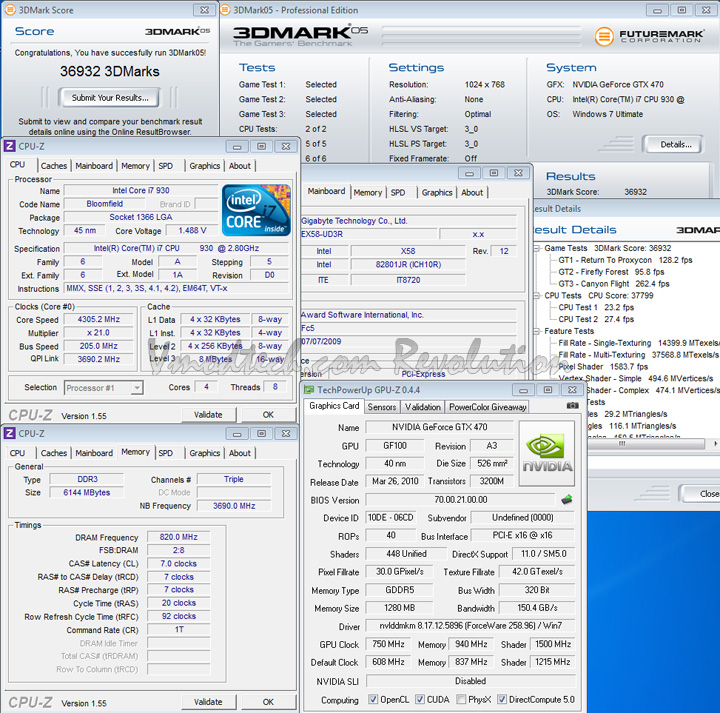Click the GPU-Z BIOS Version 70.00.21.00.00 field
This screenshot has width=720, height=713.
(x=461, y=500)
